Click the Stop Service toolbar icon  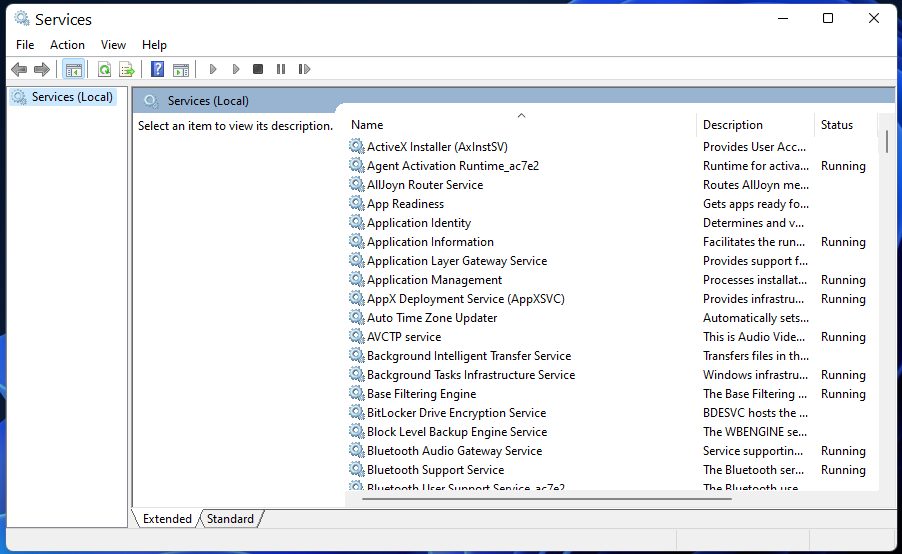tap(258, 70)
